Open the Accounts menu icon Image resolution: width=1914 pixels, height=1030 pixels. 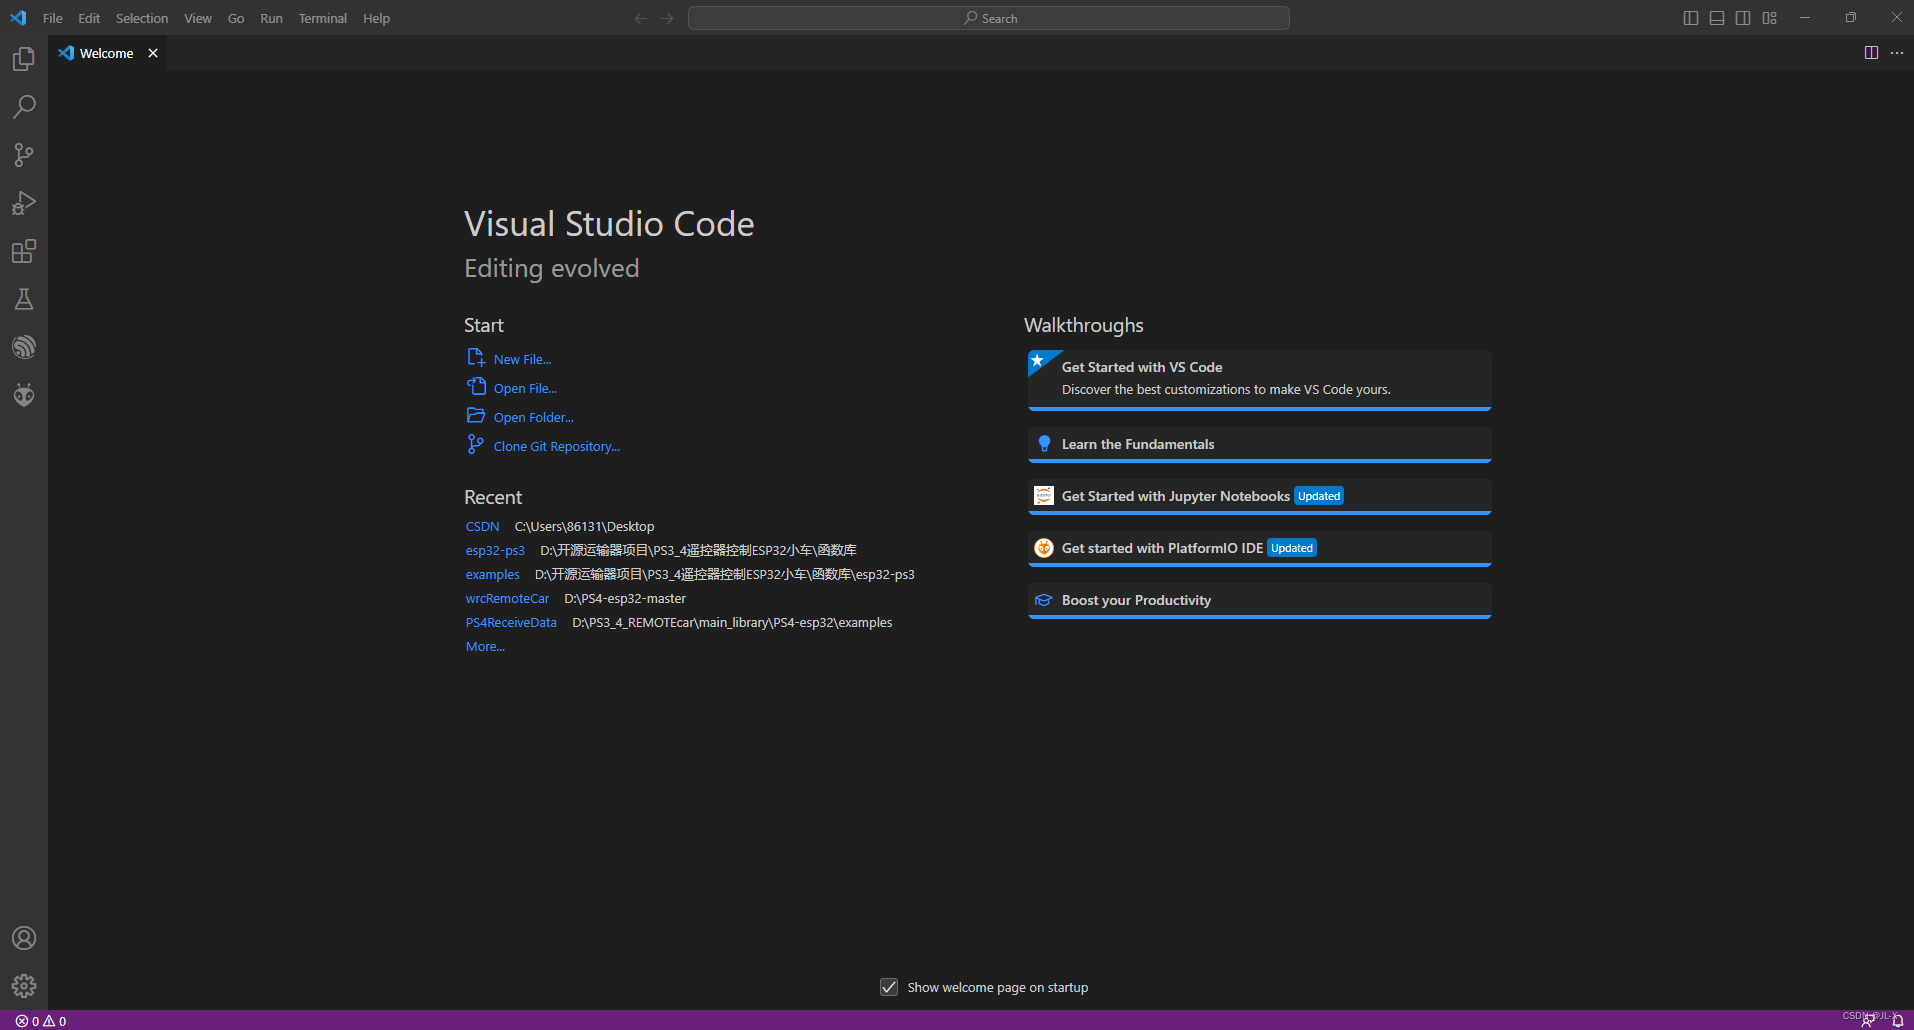tap(24, 938)
